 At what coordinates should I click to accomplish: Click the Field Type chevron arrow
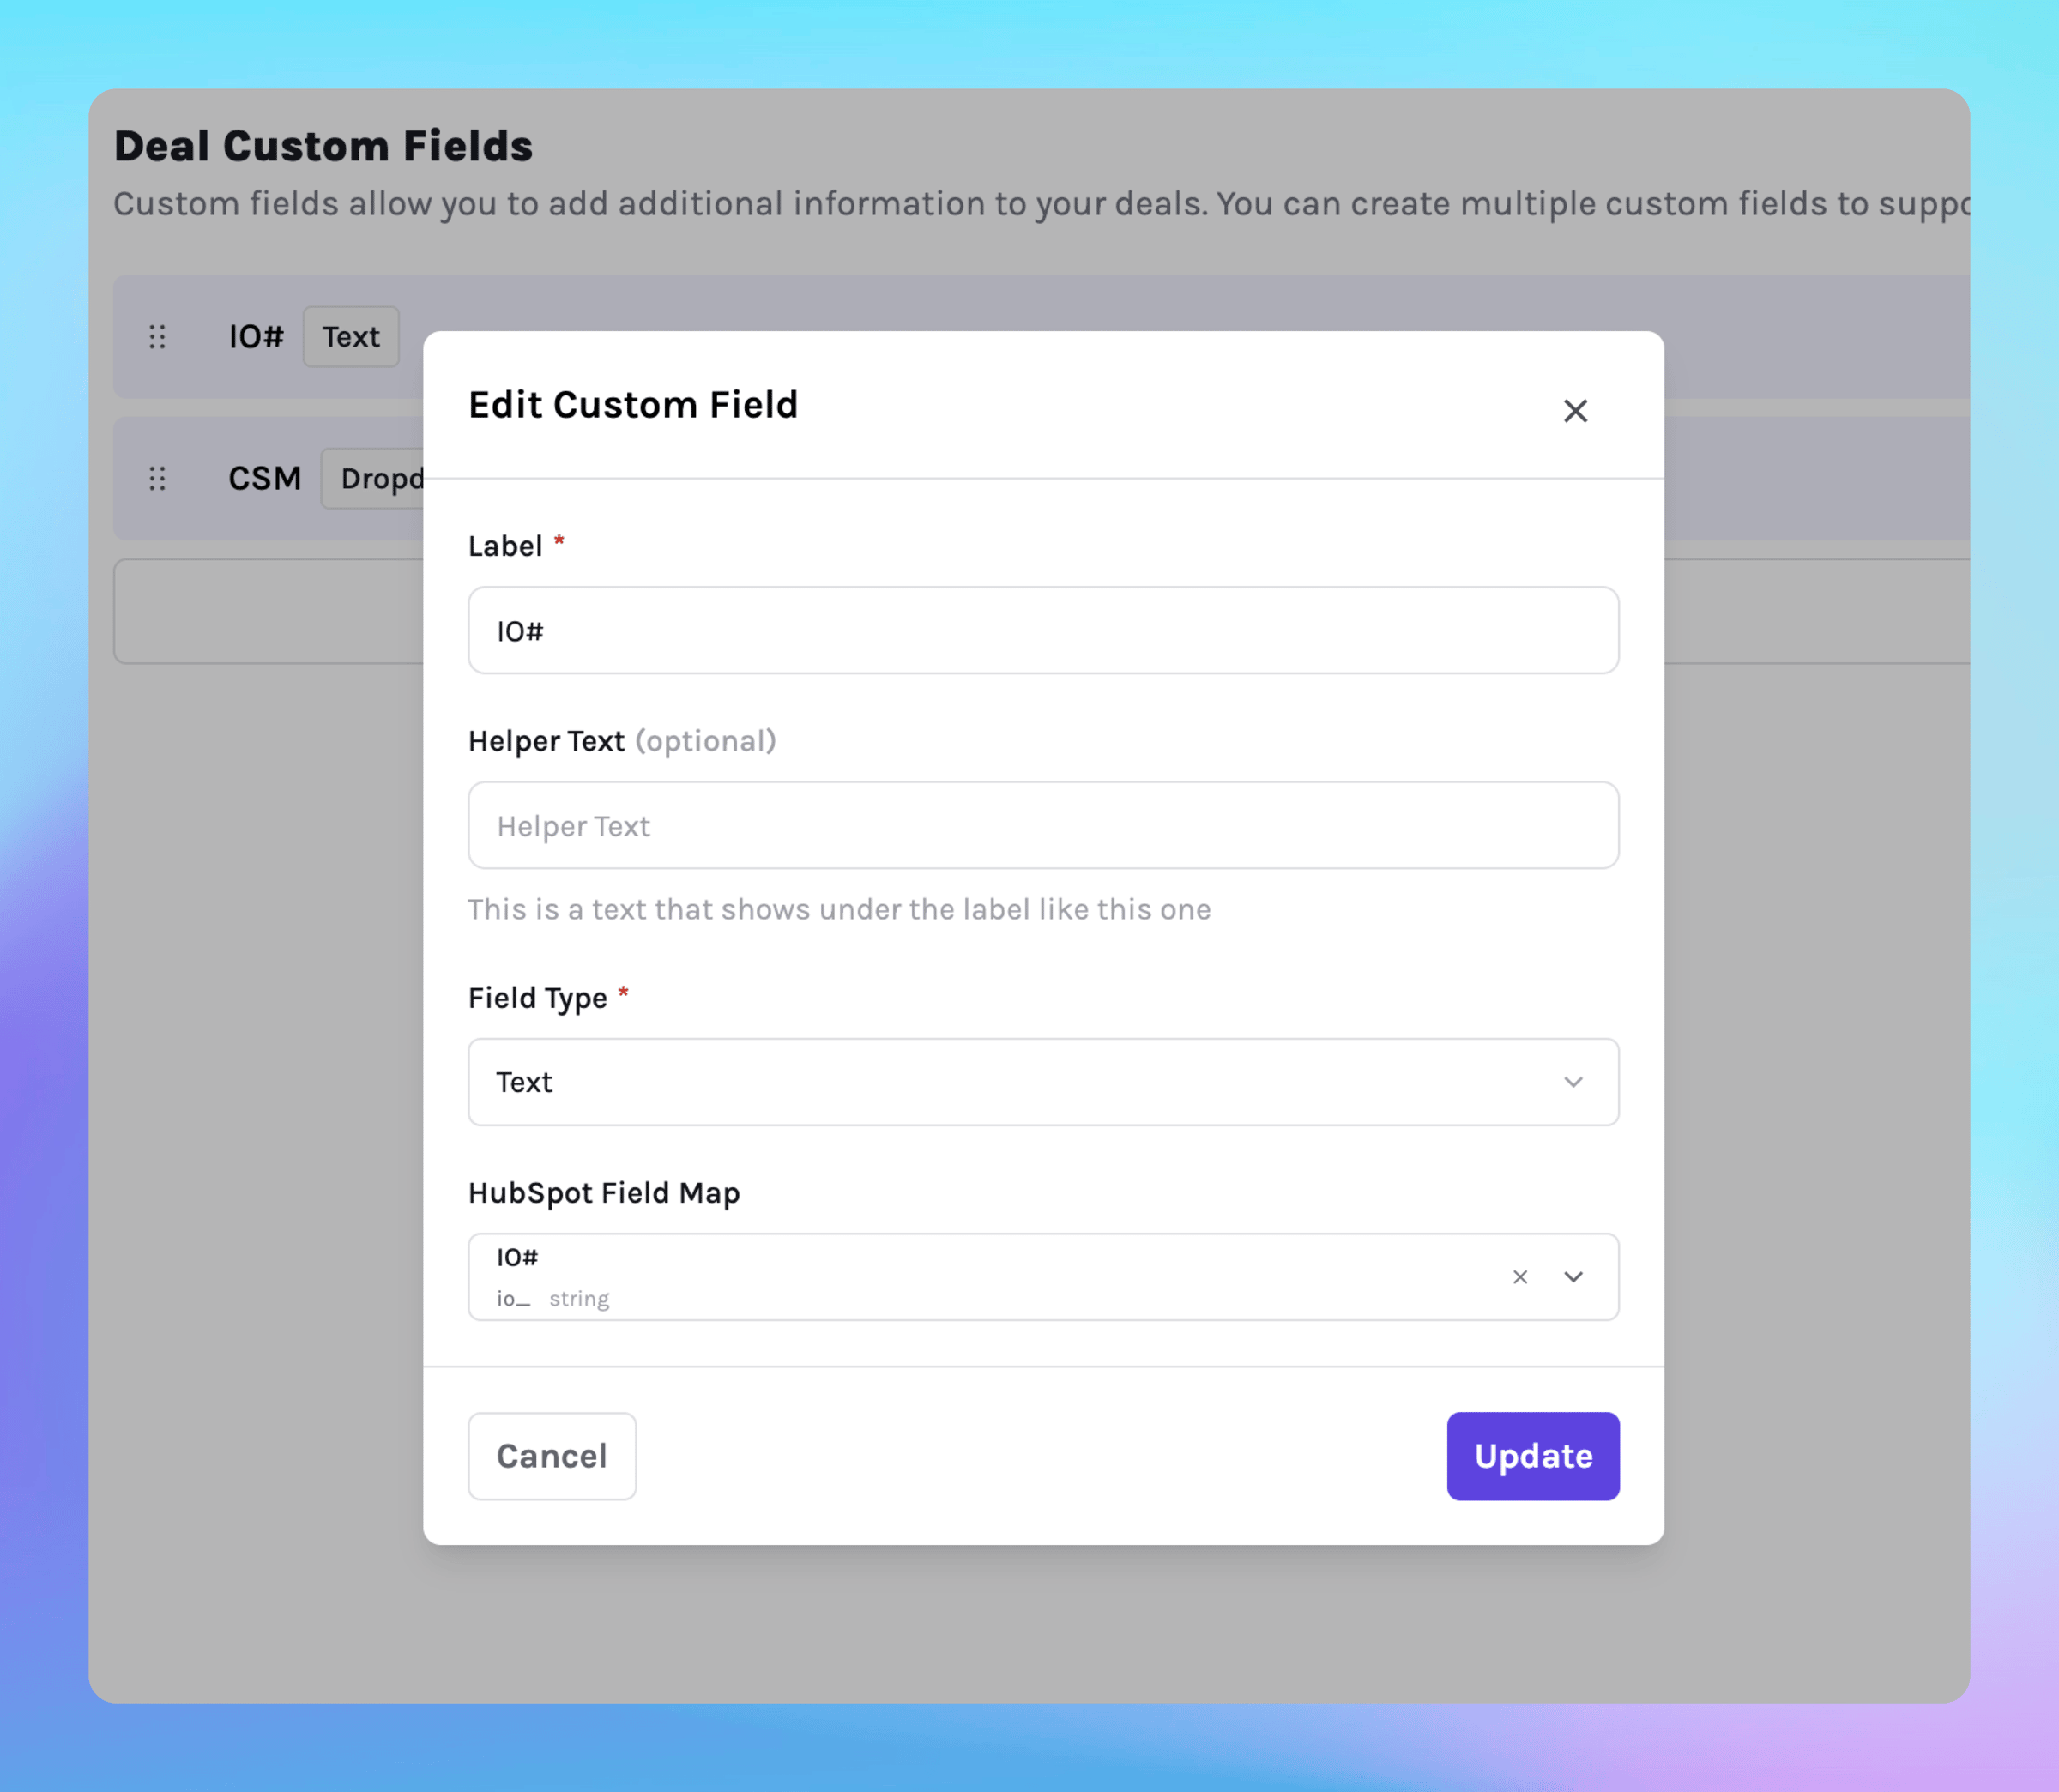click(1573, 1082)
